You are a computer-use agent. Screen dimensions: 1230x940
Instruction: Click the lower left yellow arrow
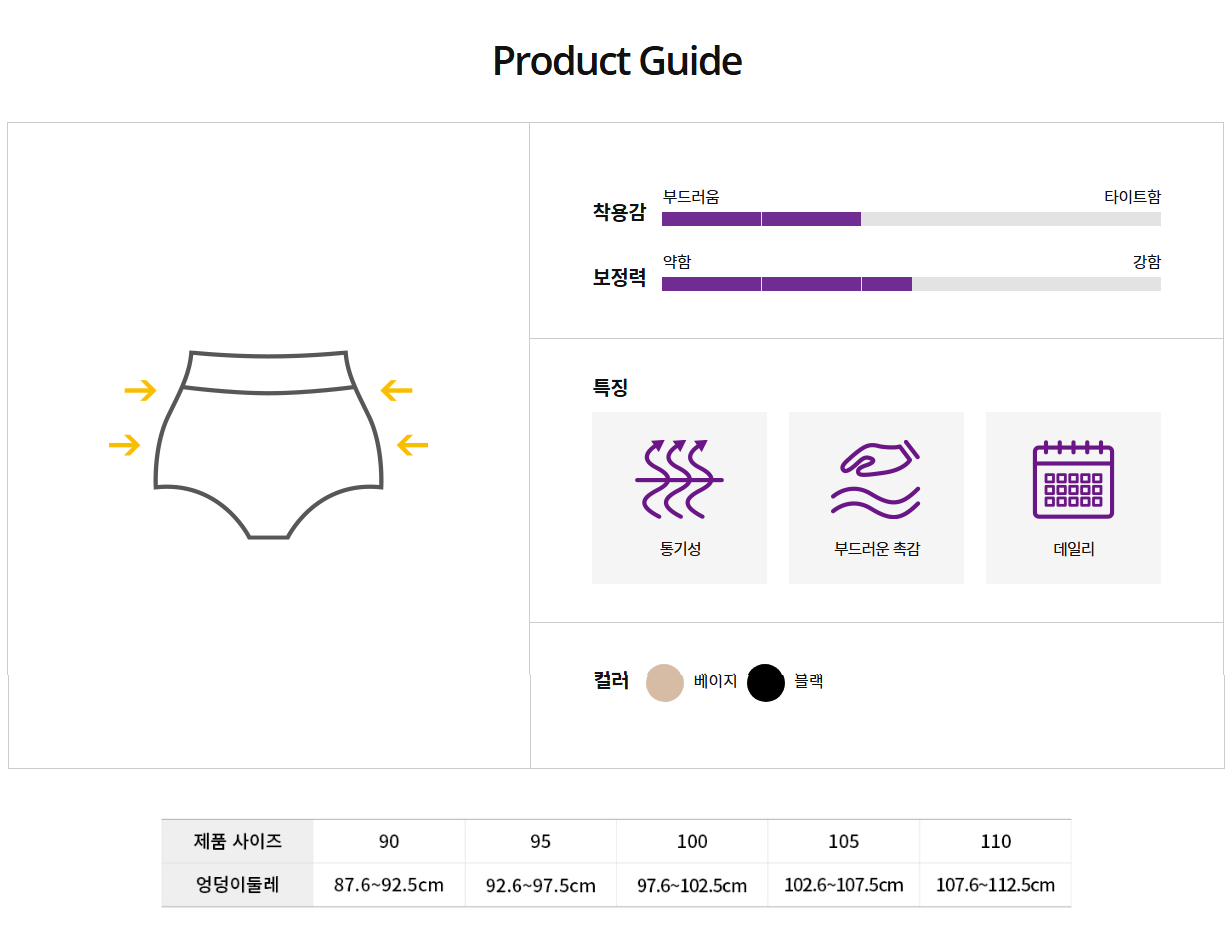click(x=125, y=445)
